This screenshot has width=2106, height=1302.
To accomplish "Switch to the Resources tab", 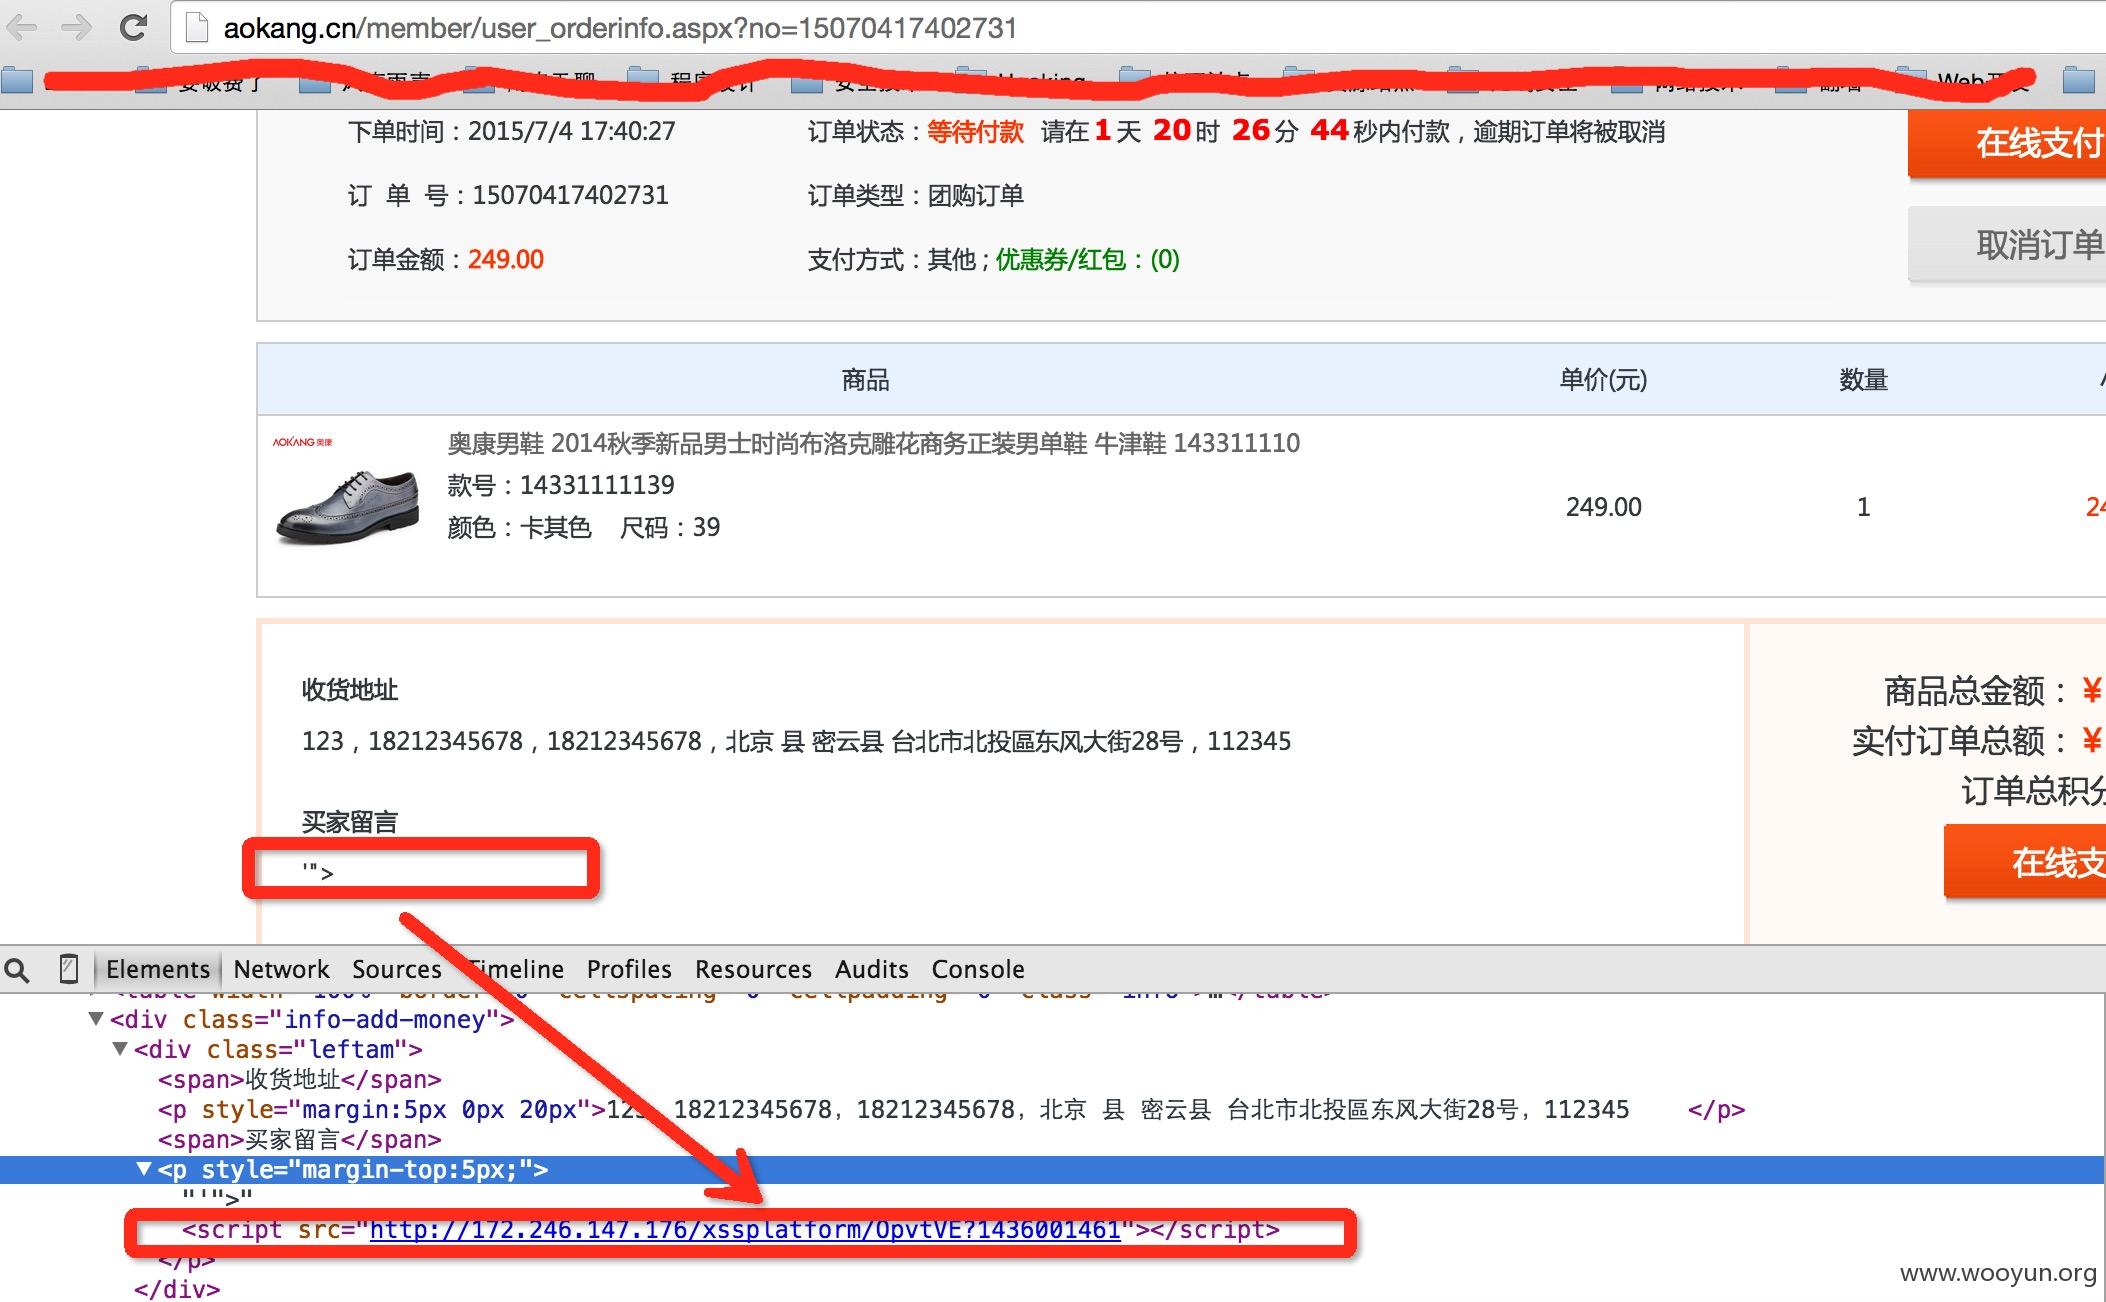I will (753, 969).
